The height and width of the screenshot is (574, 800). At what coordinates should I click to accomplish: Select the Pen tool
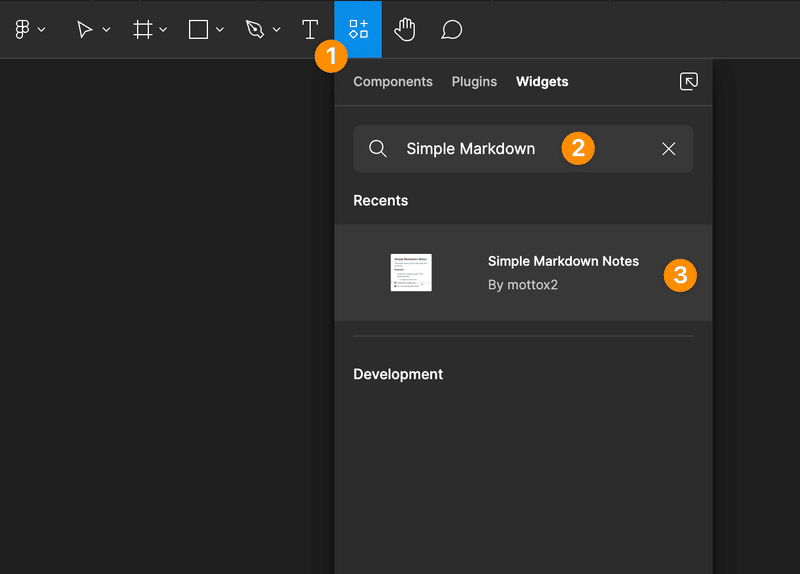click(x=255, y=30)
